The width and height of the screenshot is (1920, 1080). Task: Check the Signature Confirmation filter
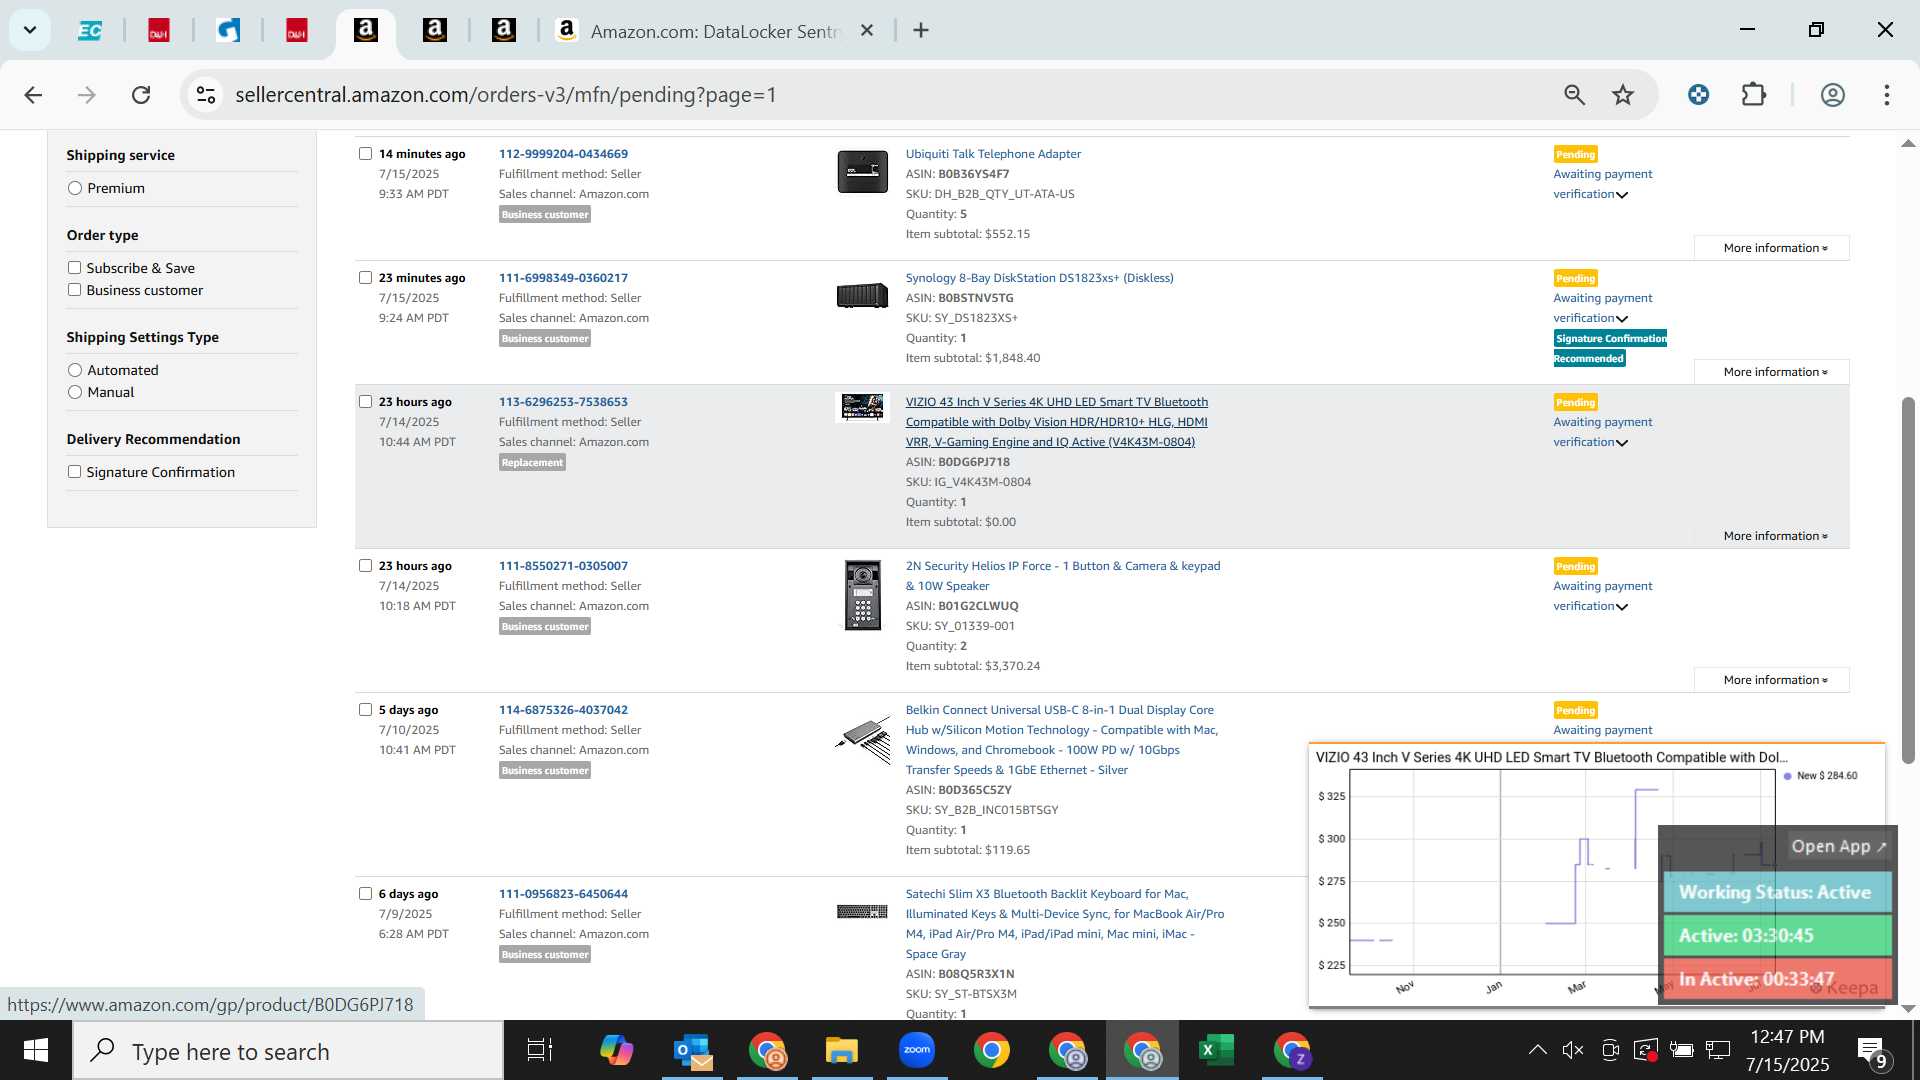[x=74, y=472]
